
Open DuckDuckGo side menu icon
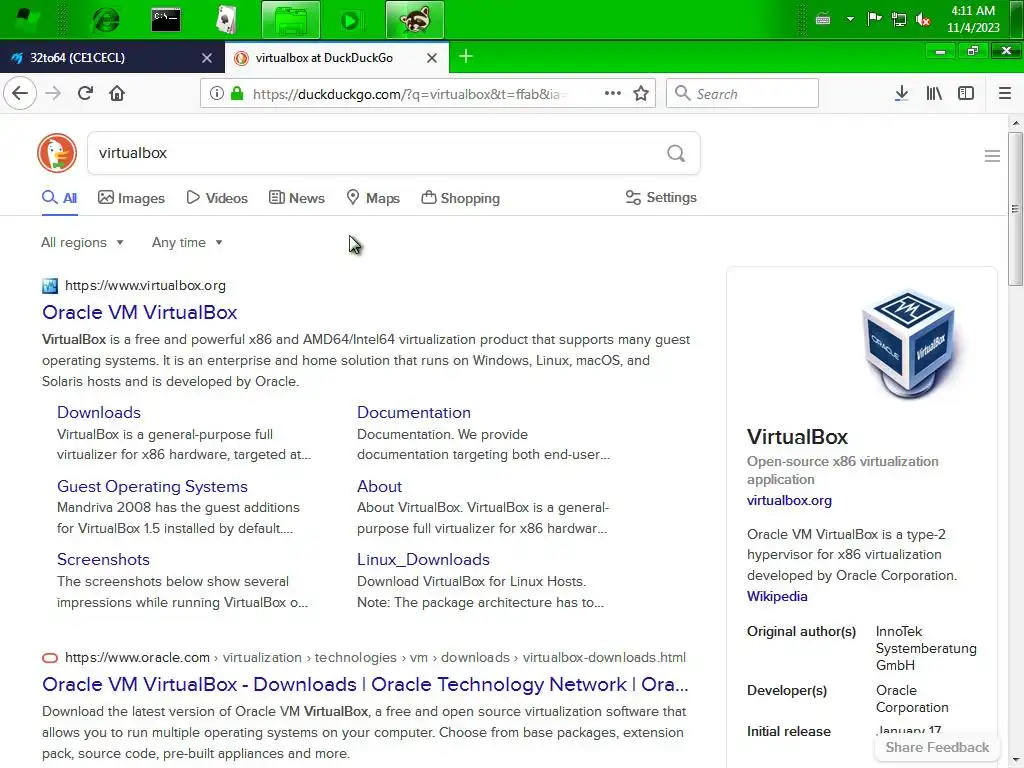point(992,155)
